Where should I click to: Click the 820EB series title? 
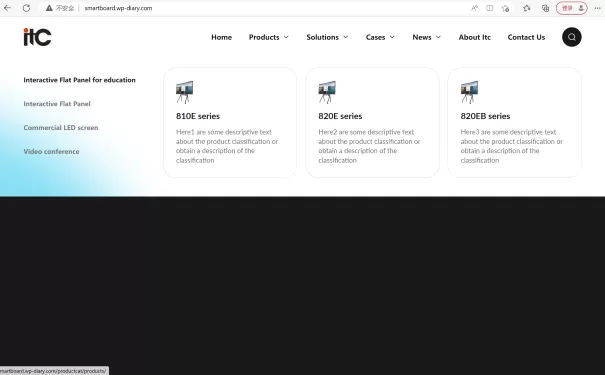pyautogui.click(x=485, y=116)
